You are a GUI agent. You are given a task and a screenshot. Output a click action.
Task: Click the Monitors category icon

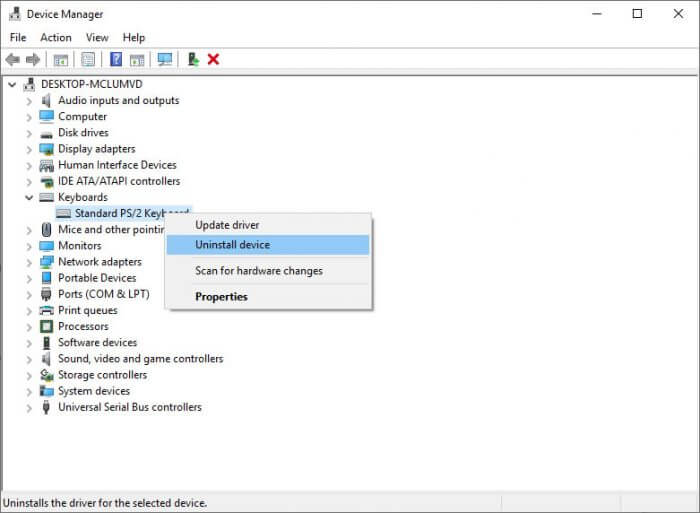46,246
